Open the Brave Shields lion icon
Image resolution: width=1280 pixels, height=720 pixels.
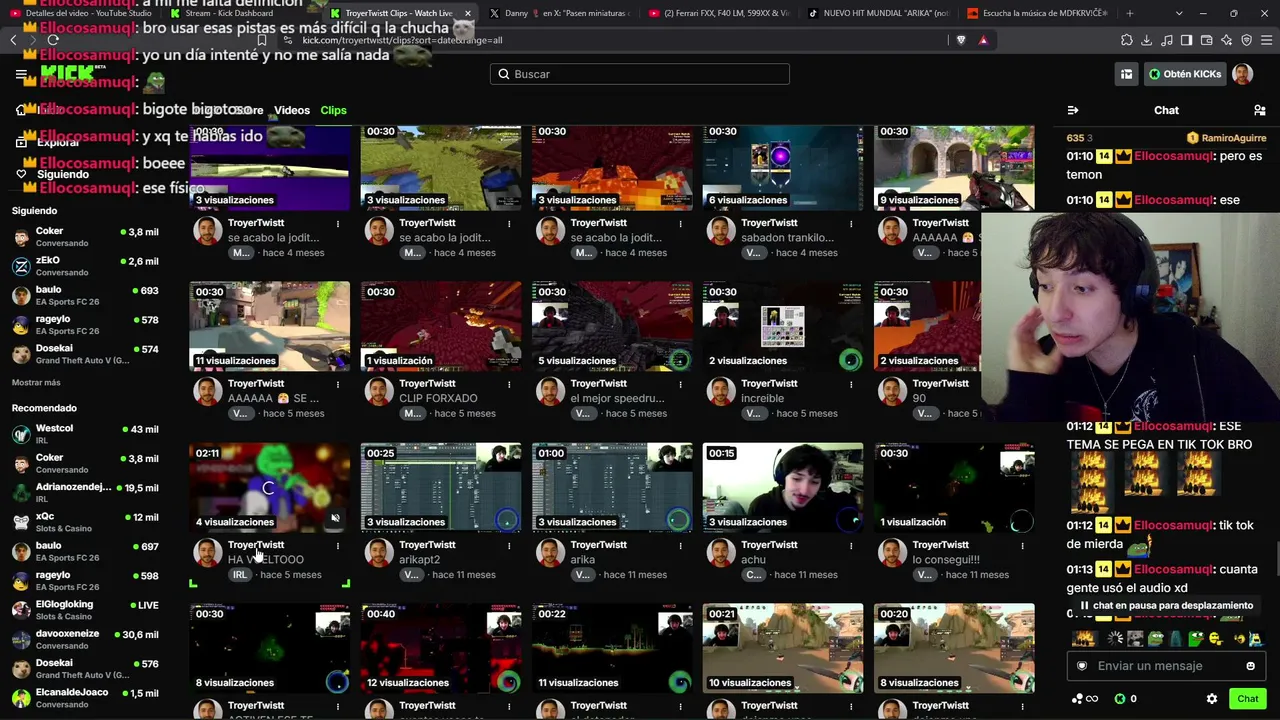coord(961,40)
